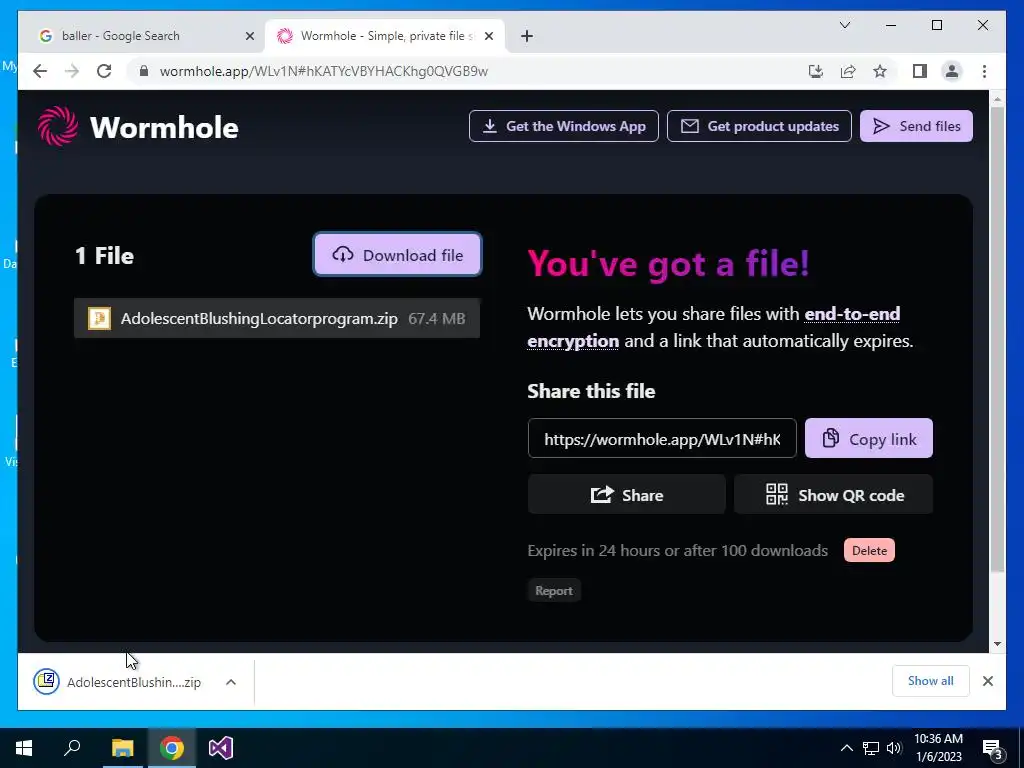Click the cloud download icon
Screen dimensions: 1024x768
point(343,255)
